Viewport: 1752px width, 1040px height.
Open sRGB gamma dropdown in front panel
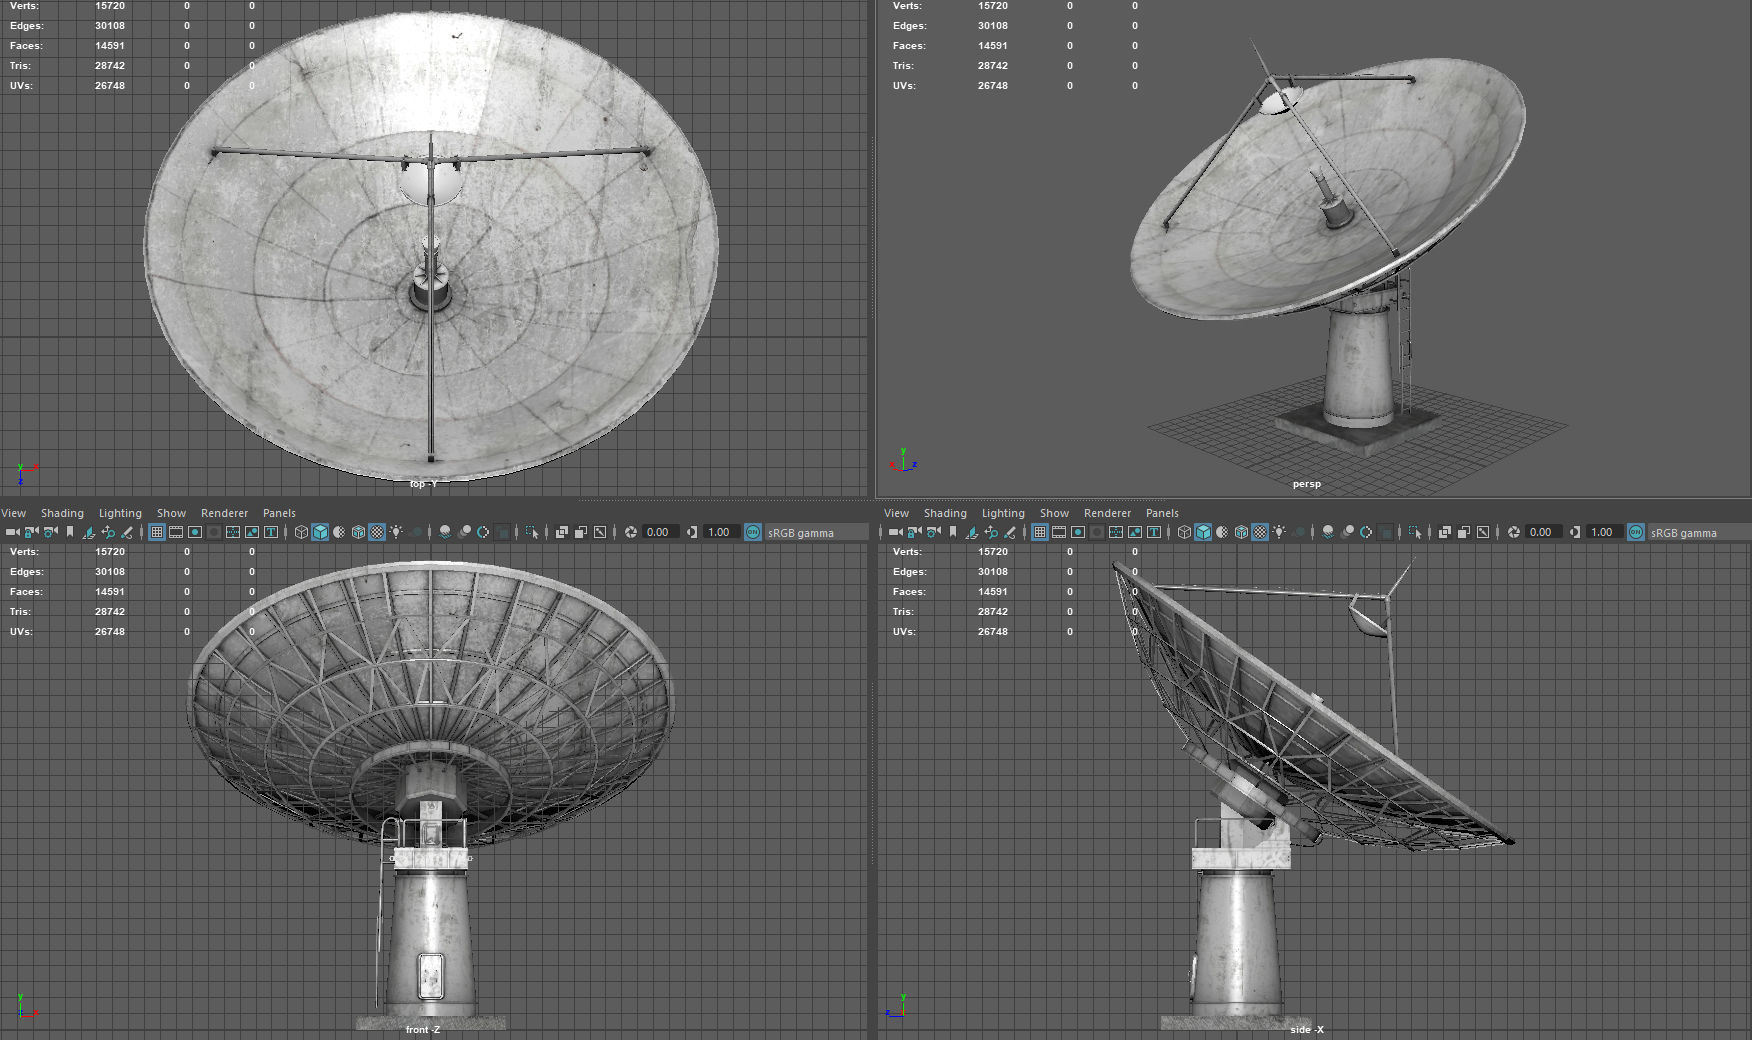coord(817,532)
